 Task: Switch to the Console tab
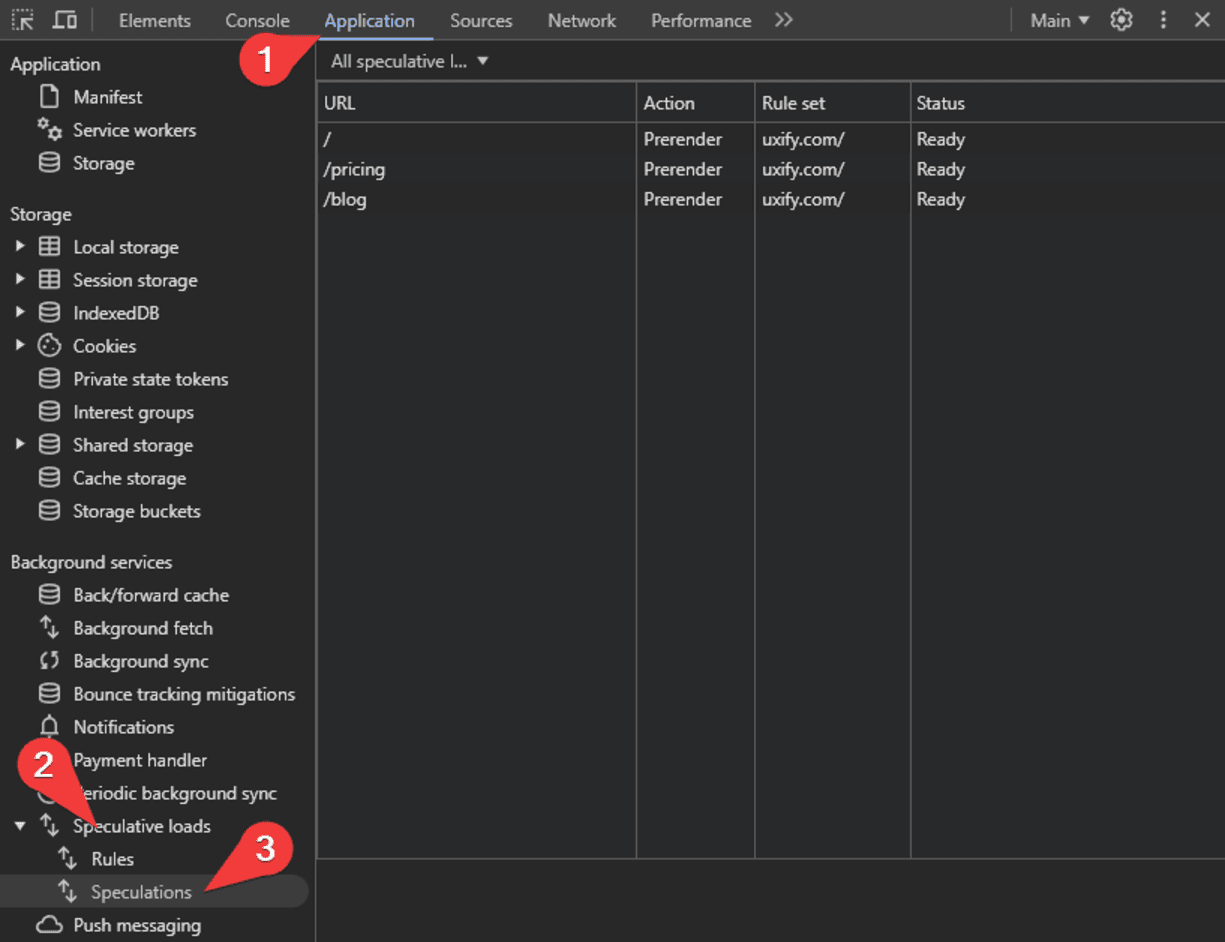click(x=257, y=20)
